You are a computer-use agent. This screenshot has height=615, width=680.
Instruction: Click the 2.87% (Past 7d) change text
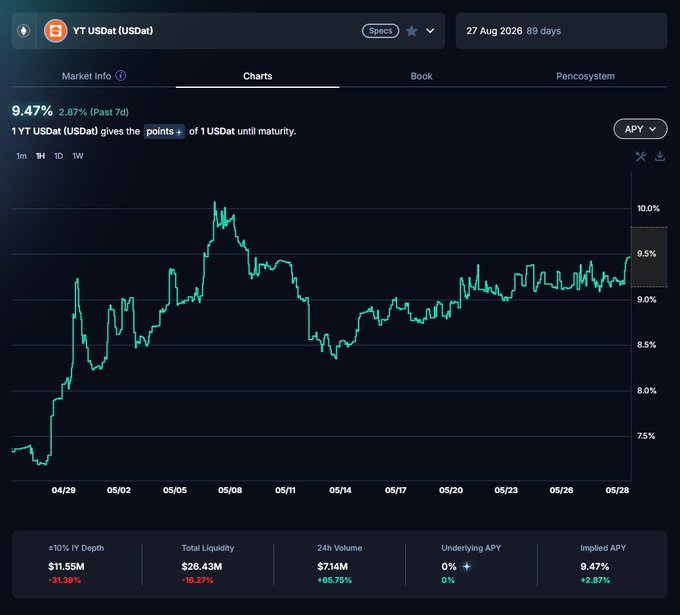94,112
